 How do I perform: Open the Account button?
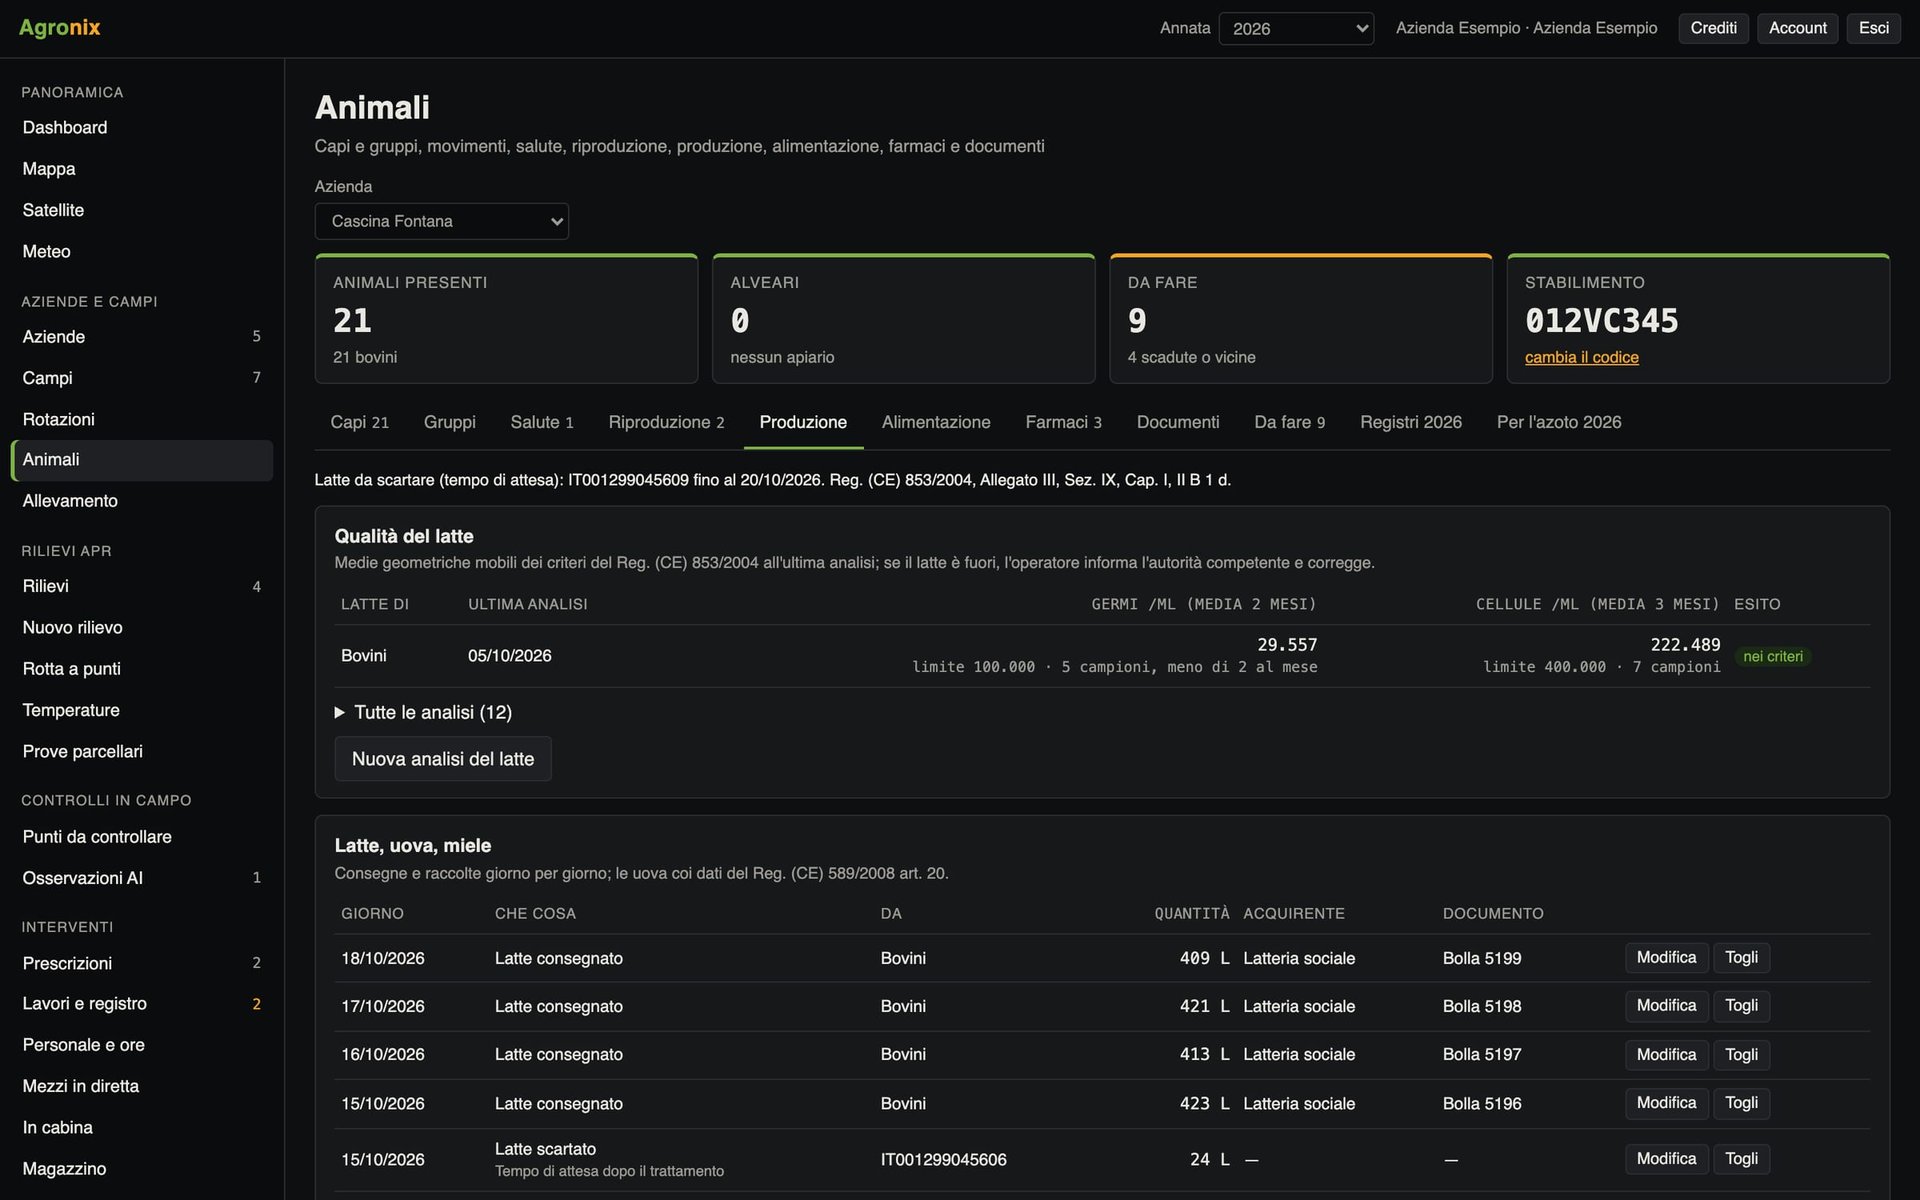(x=1797, y=28)
